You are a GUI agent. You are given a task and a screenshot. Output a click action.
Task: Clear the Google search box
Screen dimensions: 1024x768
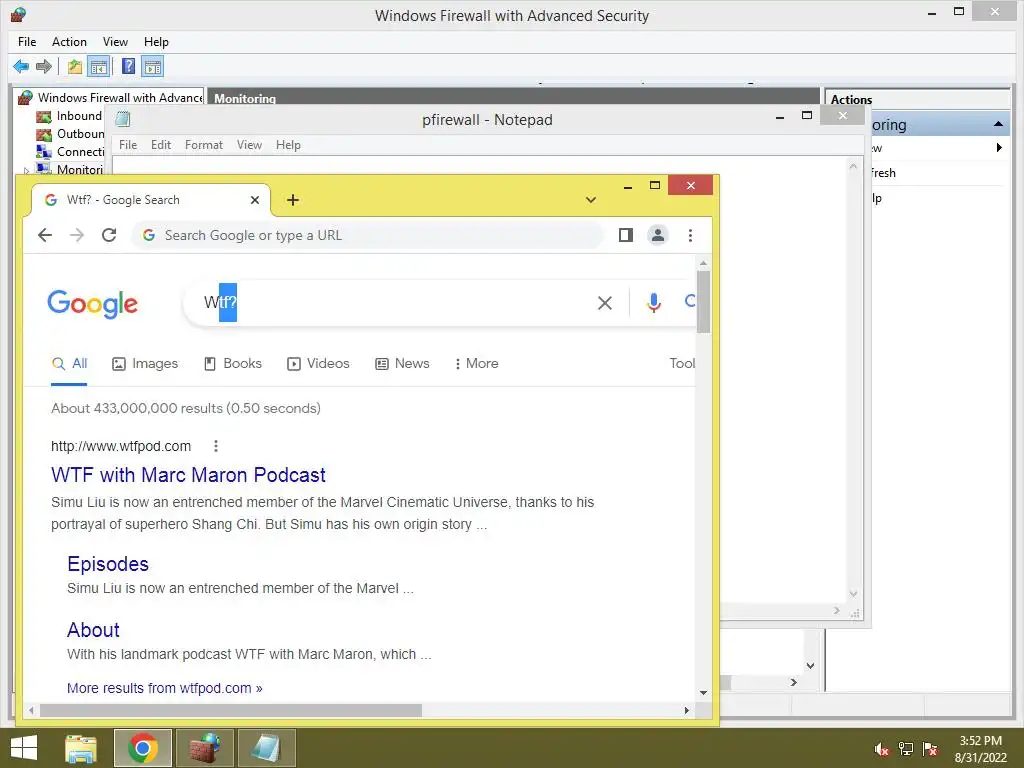coord(605,302)
